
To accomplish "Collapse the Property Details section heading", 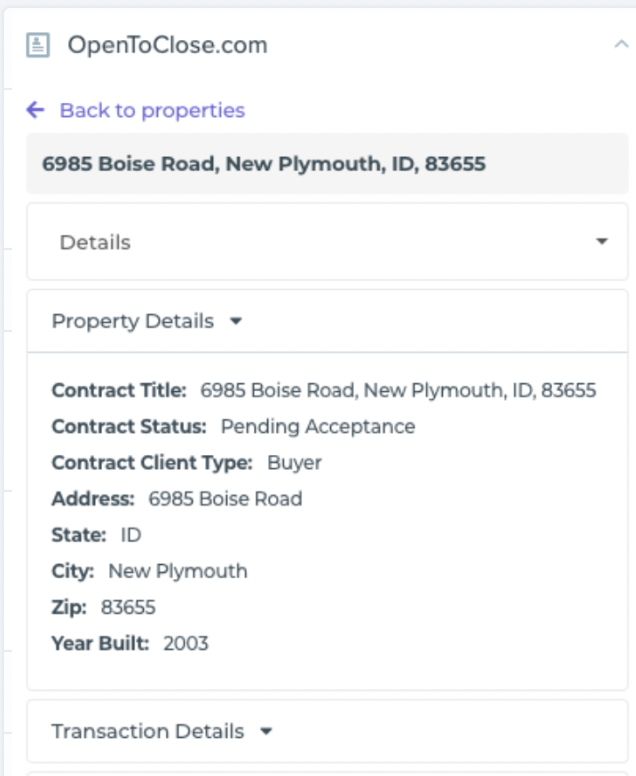I will click(x=132, y=321).
